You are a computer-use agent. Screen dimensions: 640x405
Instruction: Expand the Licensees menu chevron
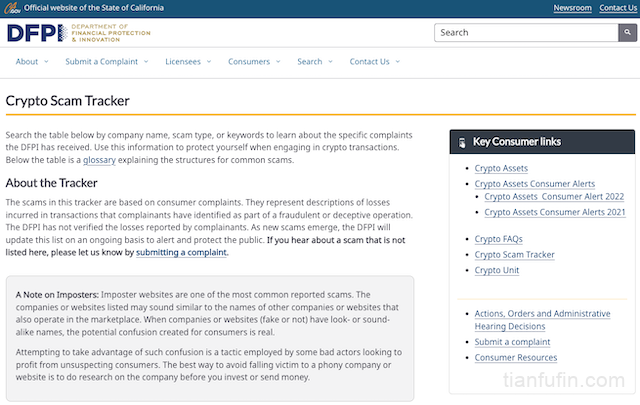click(x=209, y=62)
